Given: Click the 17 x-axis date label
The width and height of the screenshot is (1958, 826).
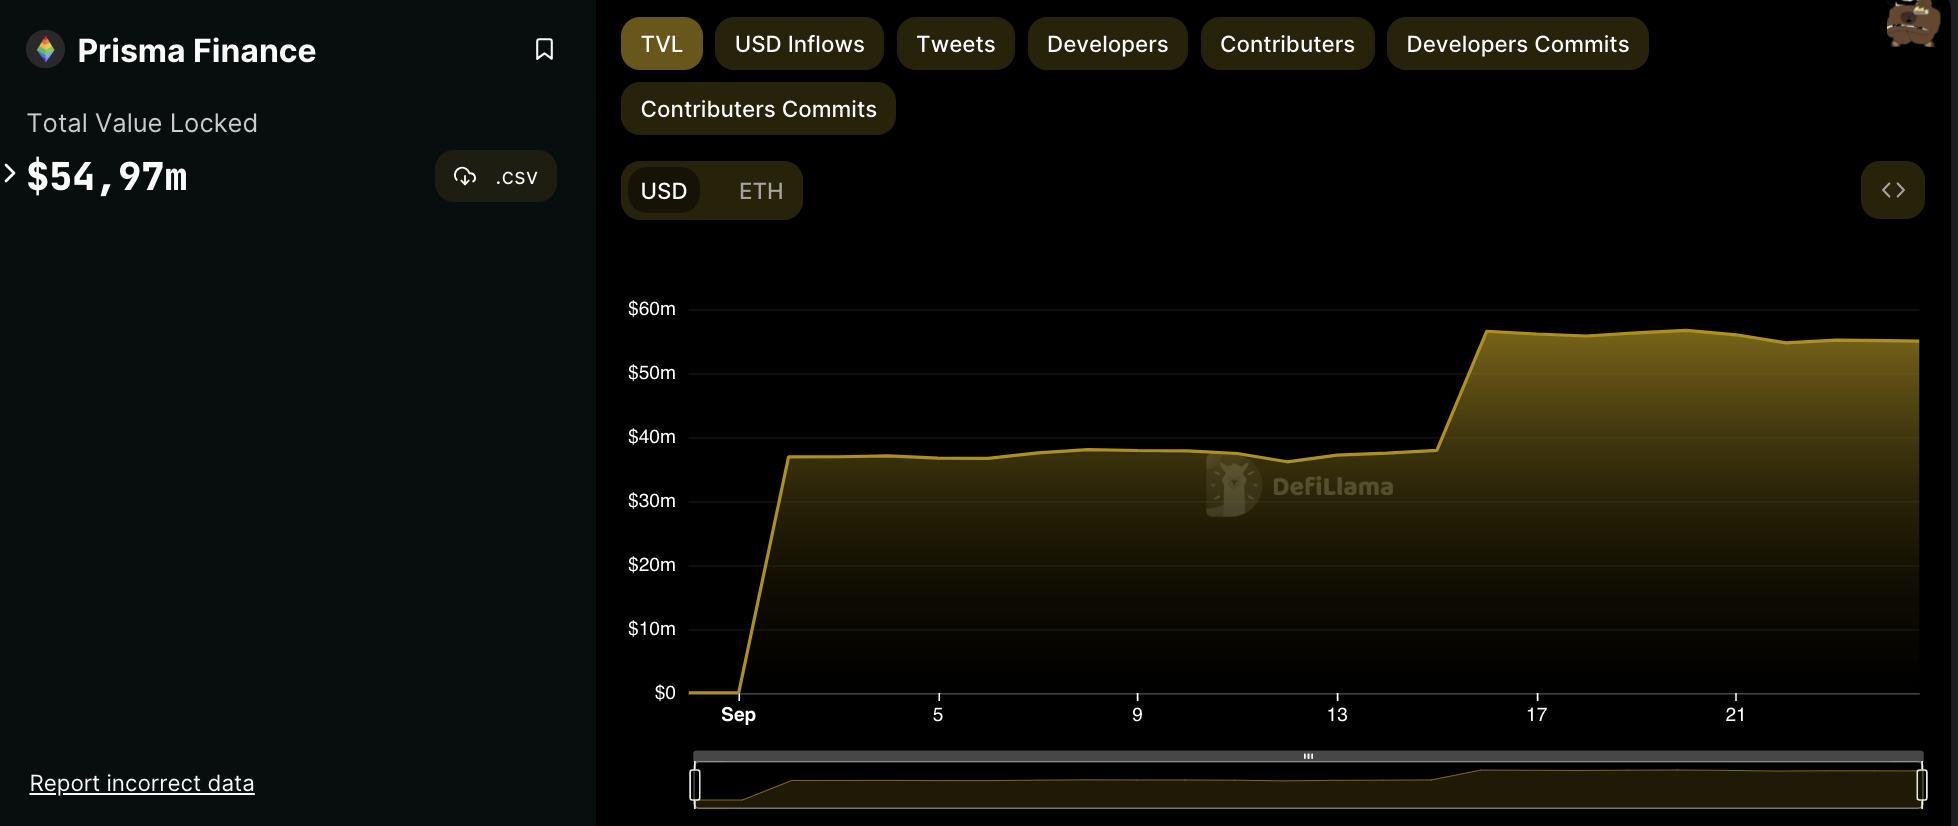Looking at the screenshot, I should (x=1537, y=715).
